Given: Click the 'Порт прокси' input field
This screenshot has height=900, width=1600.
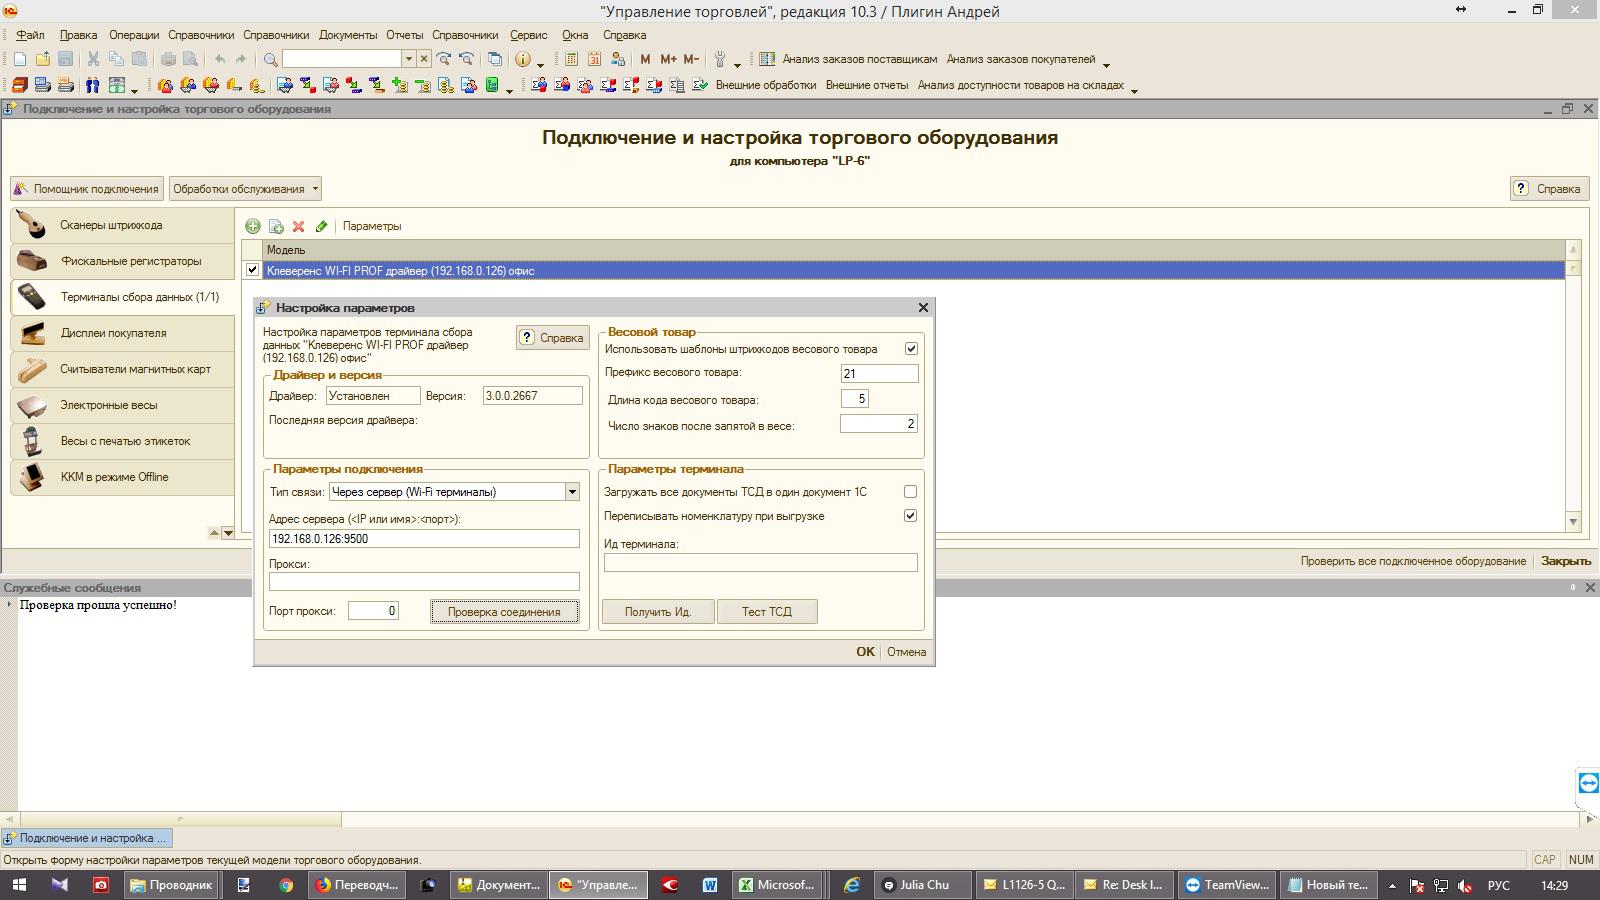Looking at the screenshot, I should pyautogui.click(x=373, y=611).
